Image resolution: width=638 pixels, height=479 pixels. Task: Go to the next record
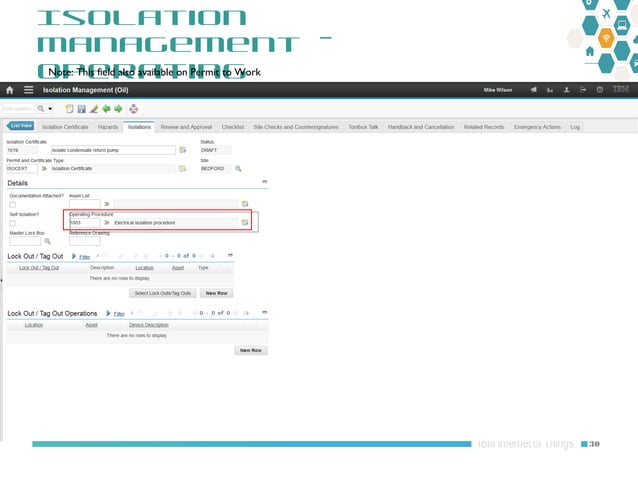(118, 109)
